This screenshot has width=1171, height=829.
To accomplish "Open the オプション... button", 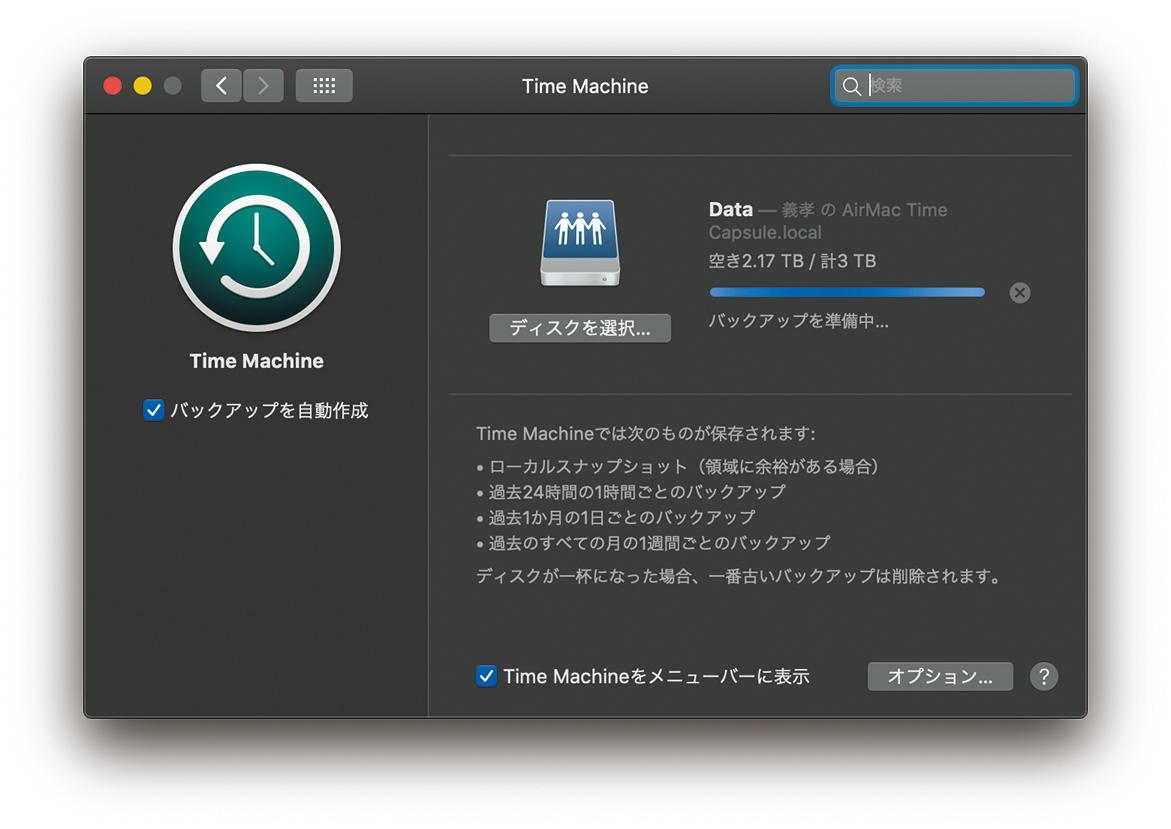I will tap(939, 677).
